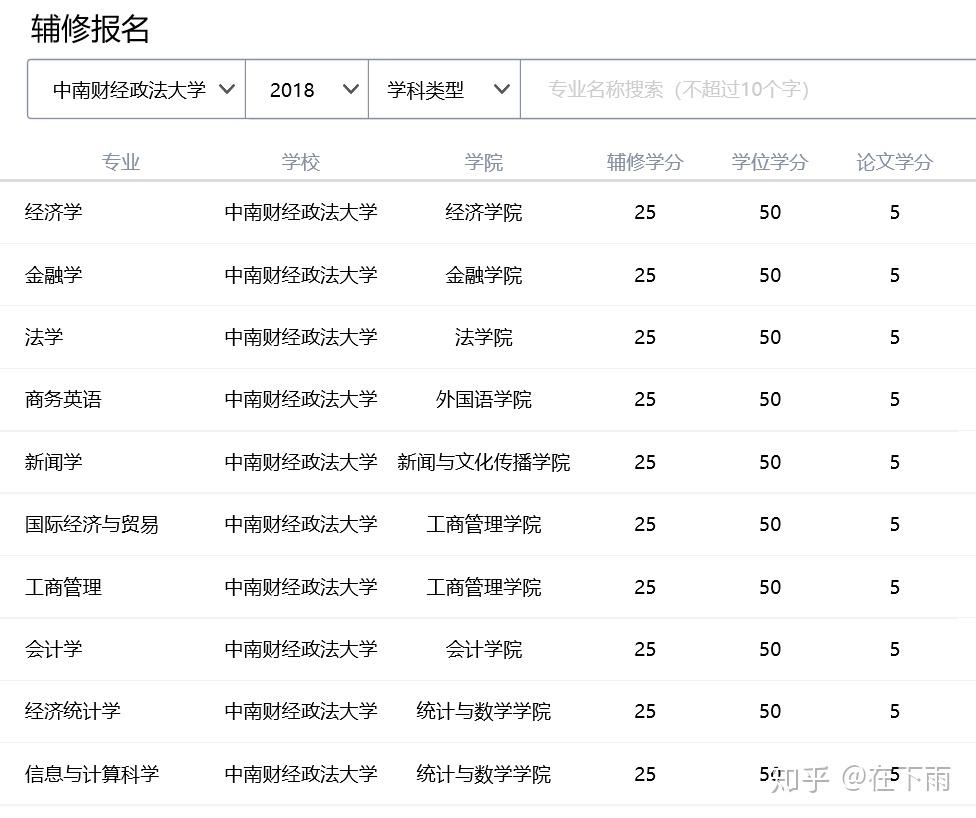Open the 2018 year dropdown
Image resolution: width=976 pixels, height=818 pixels.
pyautogui.click(x=307, y=89)
